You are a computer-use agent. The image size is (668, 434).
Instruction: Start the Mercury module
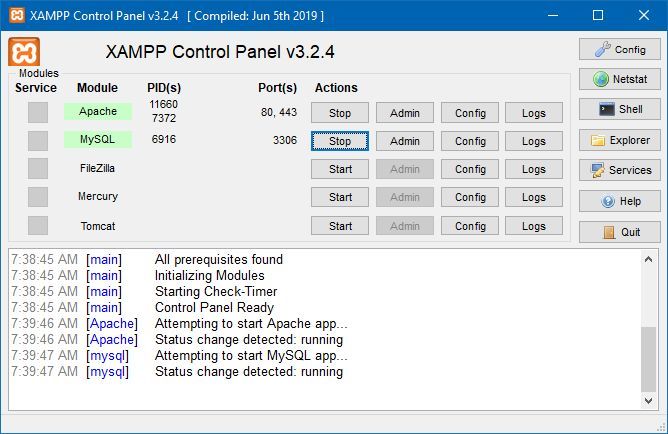coord(340,197)
